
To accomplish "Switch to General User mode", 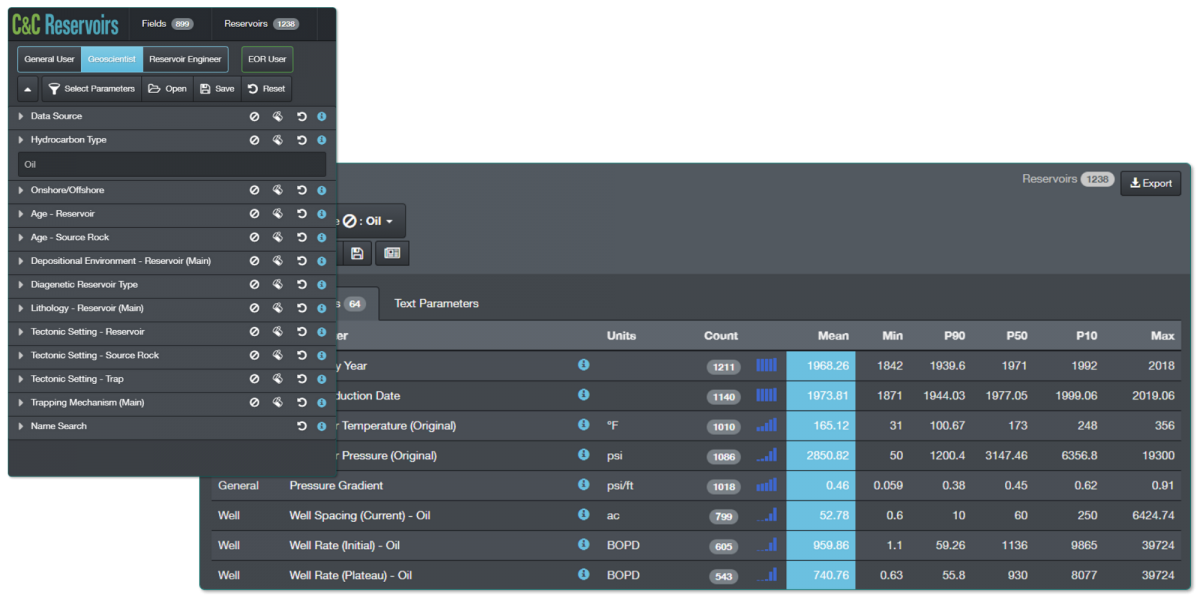I will pos(50,60).
